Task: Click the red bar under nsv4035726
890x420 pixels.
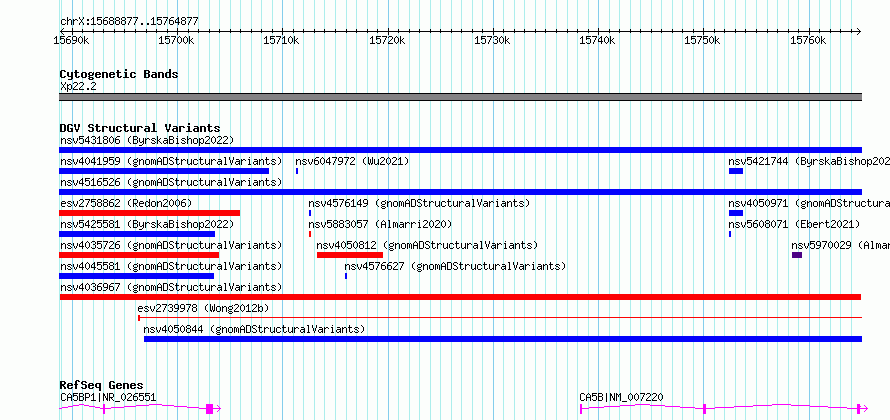Action: tap(138, 255)
